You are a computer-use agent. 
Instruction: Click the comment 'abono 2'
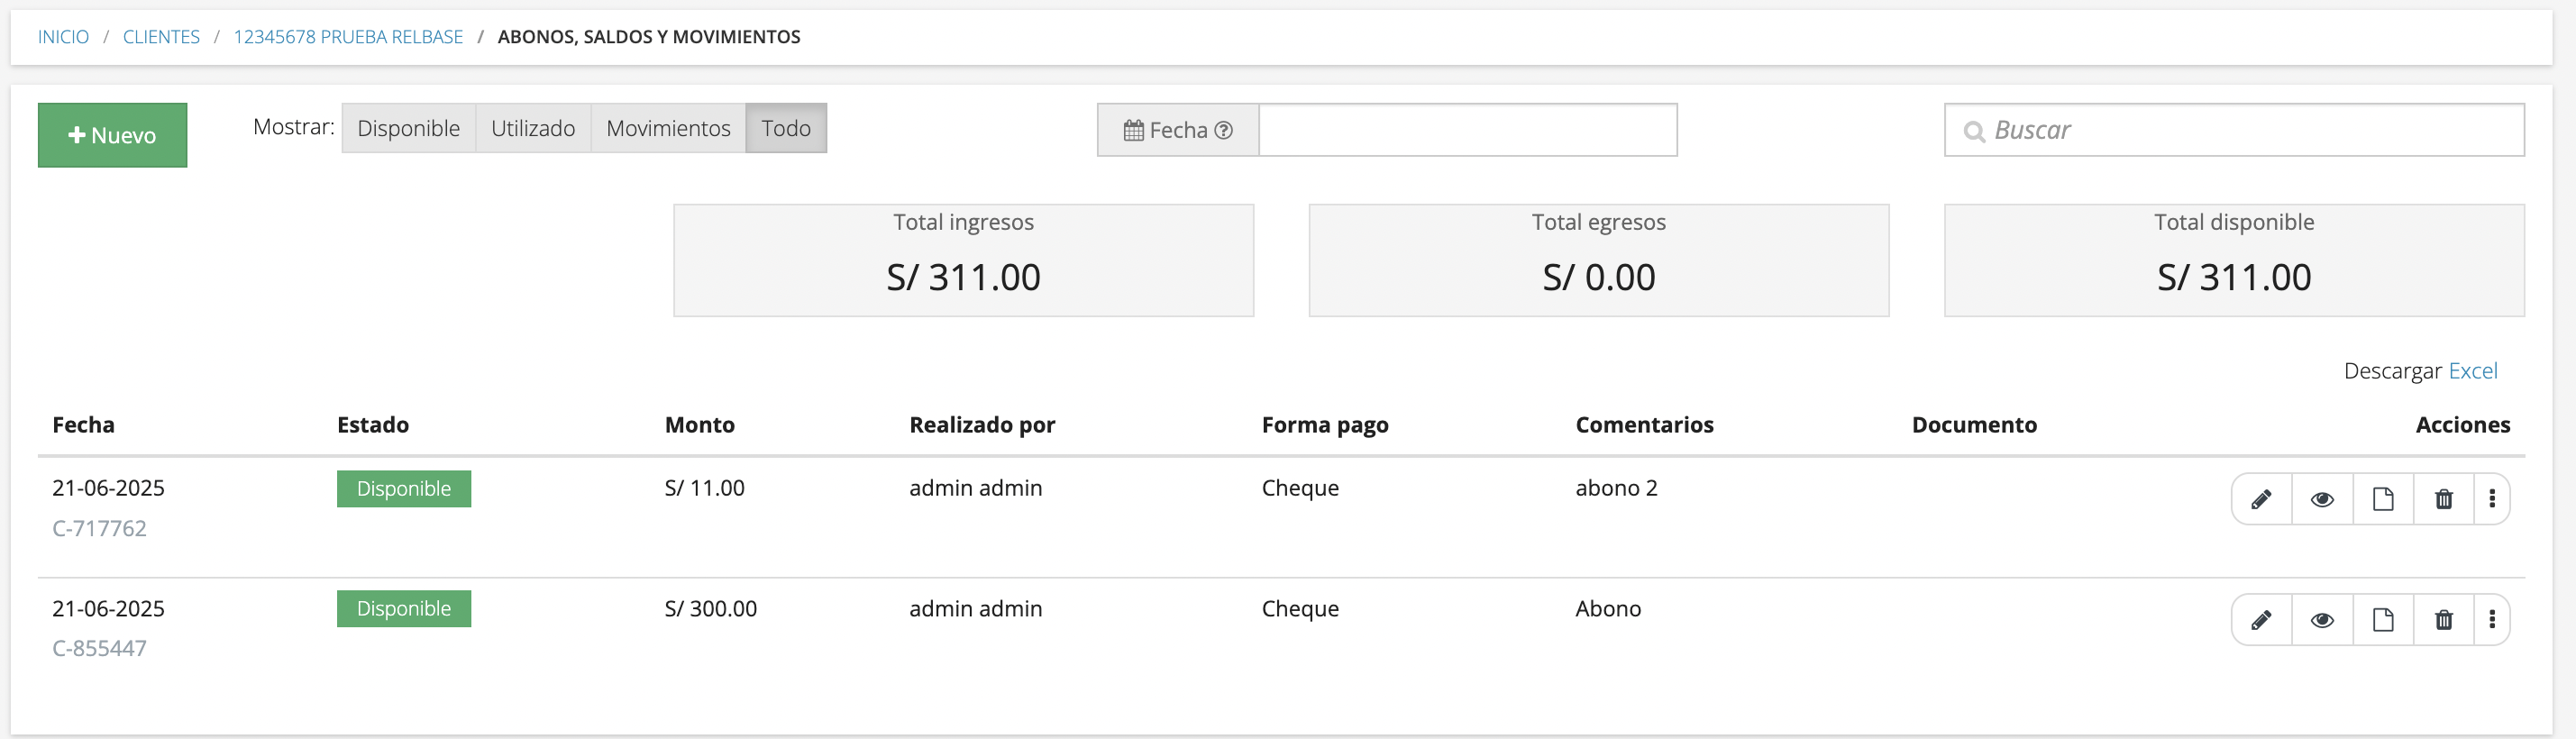[x=1616, y=488]
